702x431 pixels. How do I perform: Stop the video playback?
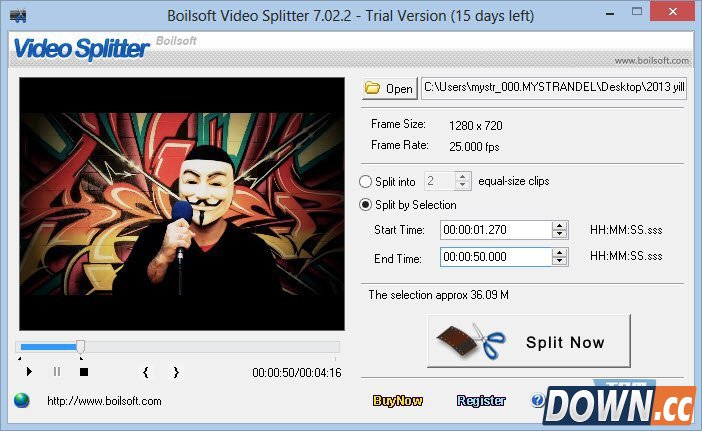[x=84, y=371]
